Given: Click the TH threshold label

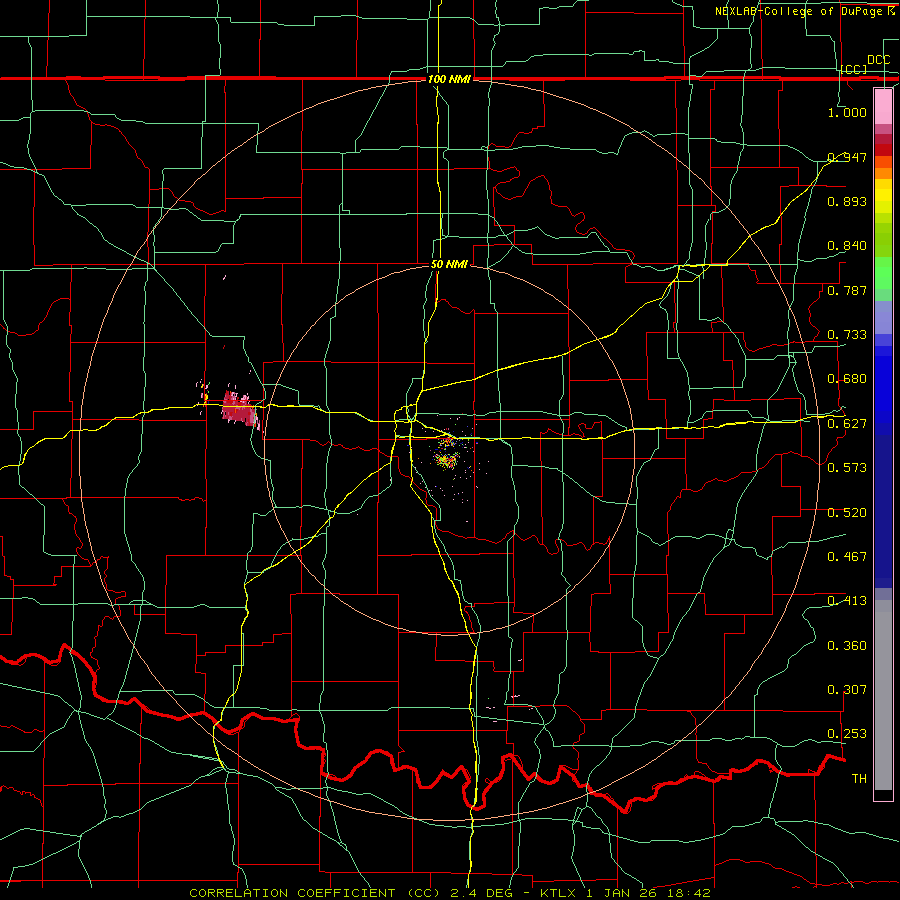Looking at the screenshot, I should point(859,779).
